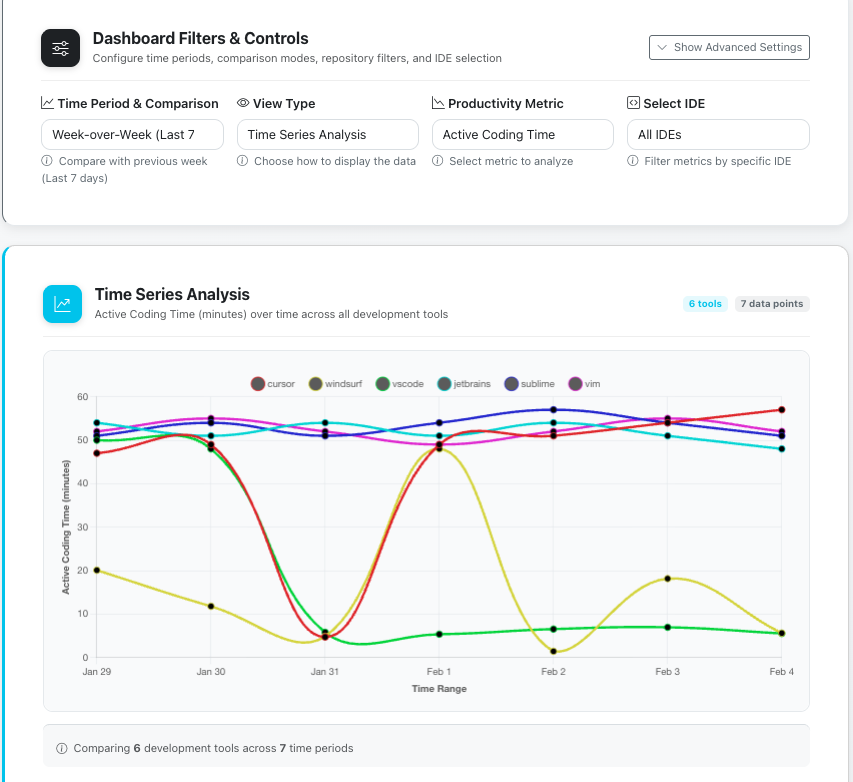The width and height of the screenshot is (853, 782).
Task: Expand Show Advanced Settings
Action: 729,47
